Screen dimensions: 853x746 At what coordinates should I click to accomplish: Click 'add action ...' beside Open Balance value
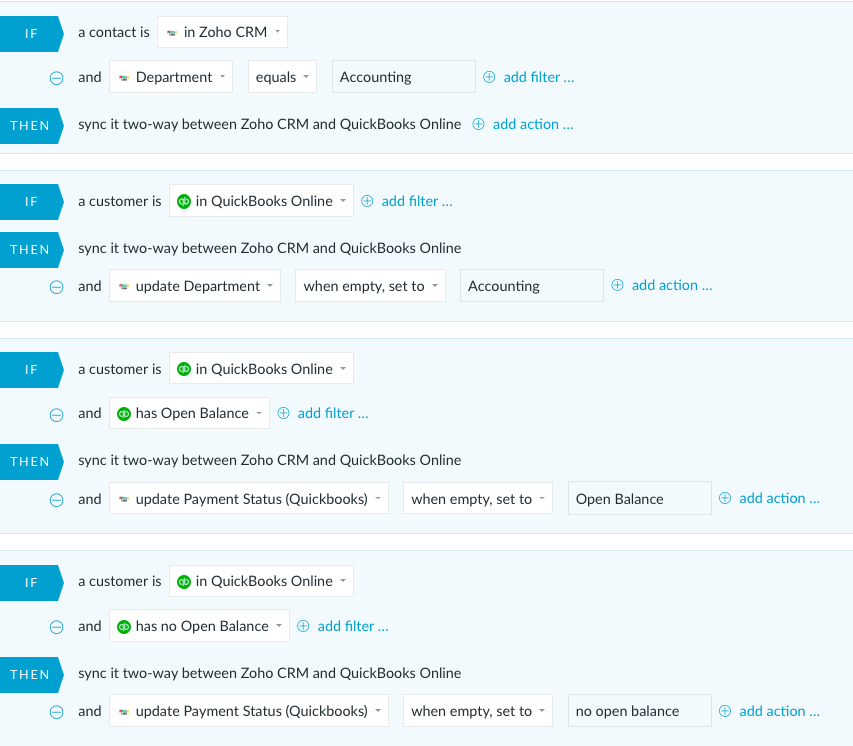780,498
